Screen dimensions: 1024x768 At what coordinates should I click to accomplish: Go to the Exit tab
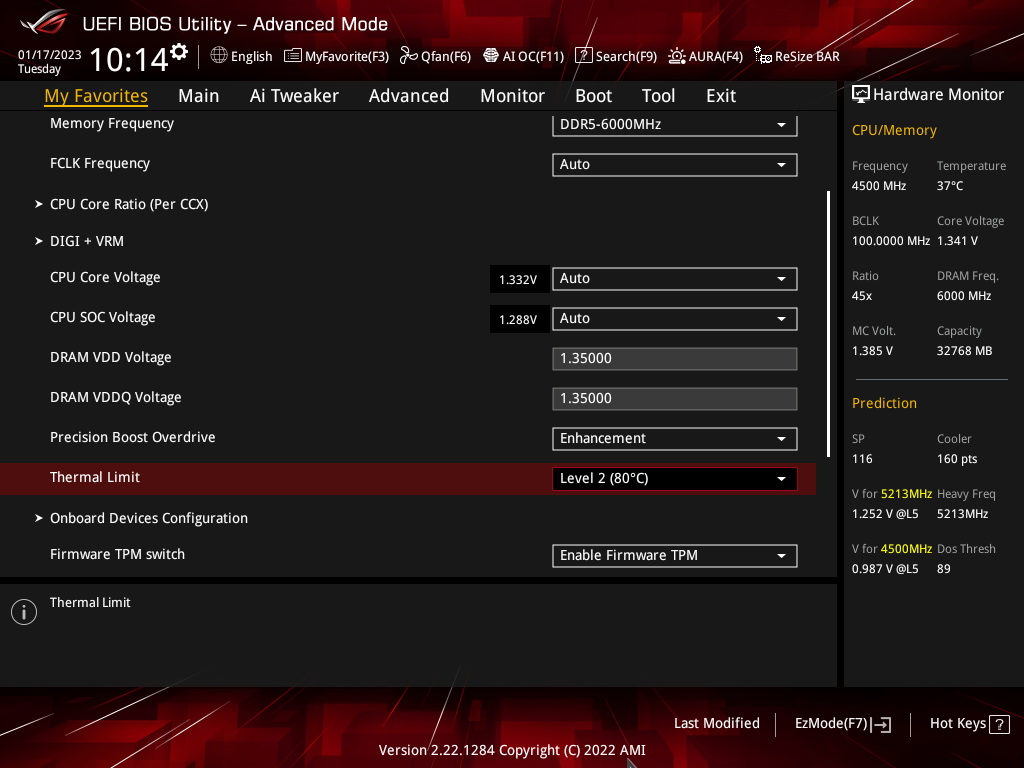(x=721, y=96)
